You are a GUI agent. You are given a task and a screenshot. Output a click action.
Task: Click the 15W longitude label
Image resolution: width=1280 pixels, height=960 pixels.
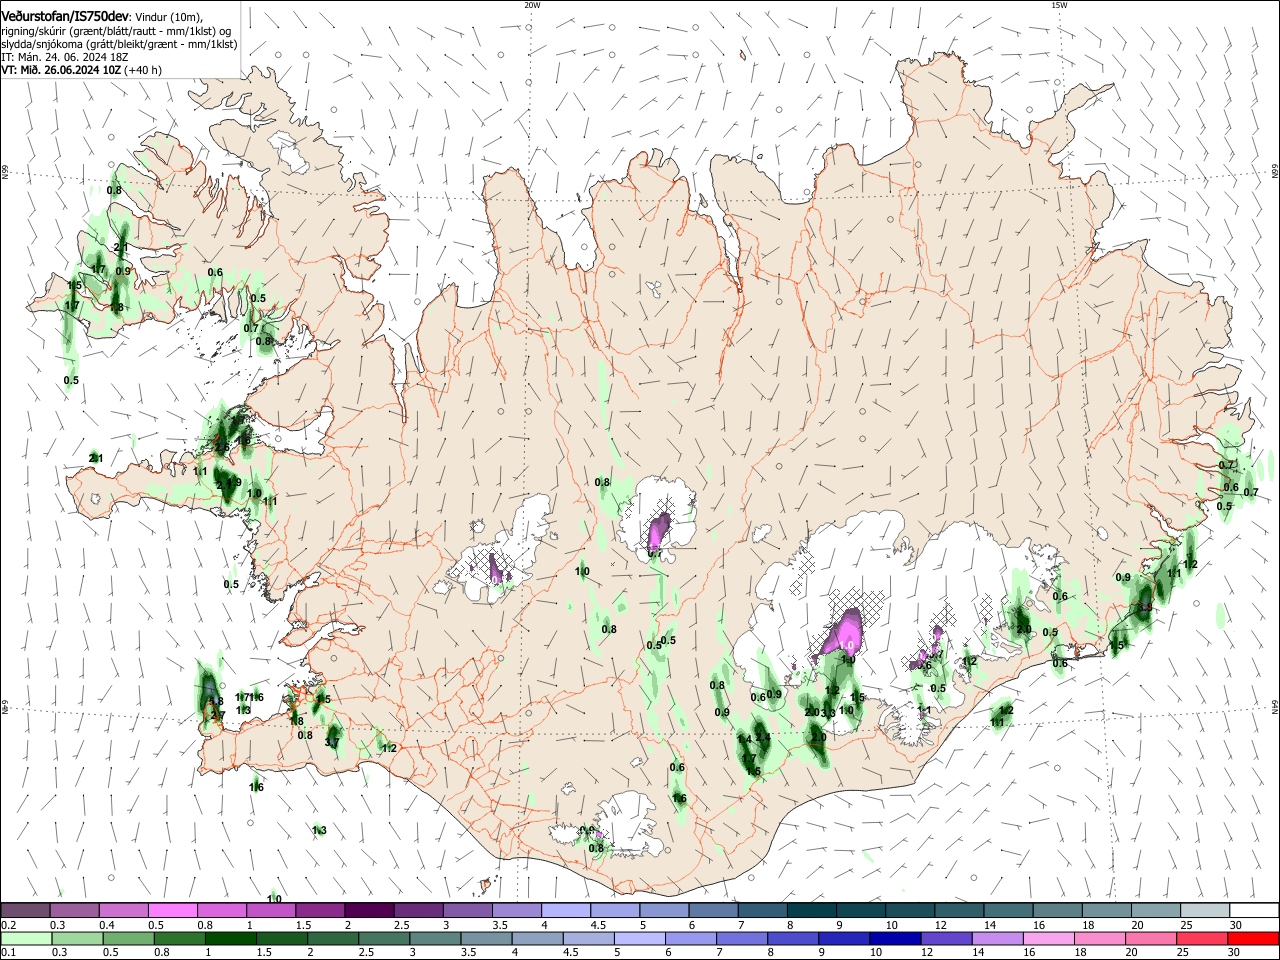[1059, 5]
